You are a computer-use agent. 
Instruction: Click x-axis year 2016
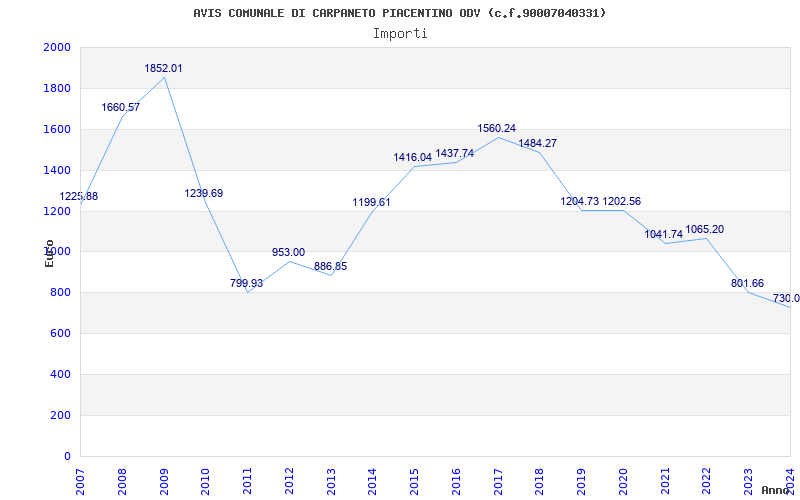point(456,481)
